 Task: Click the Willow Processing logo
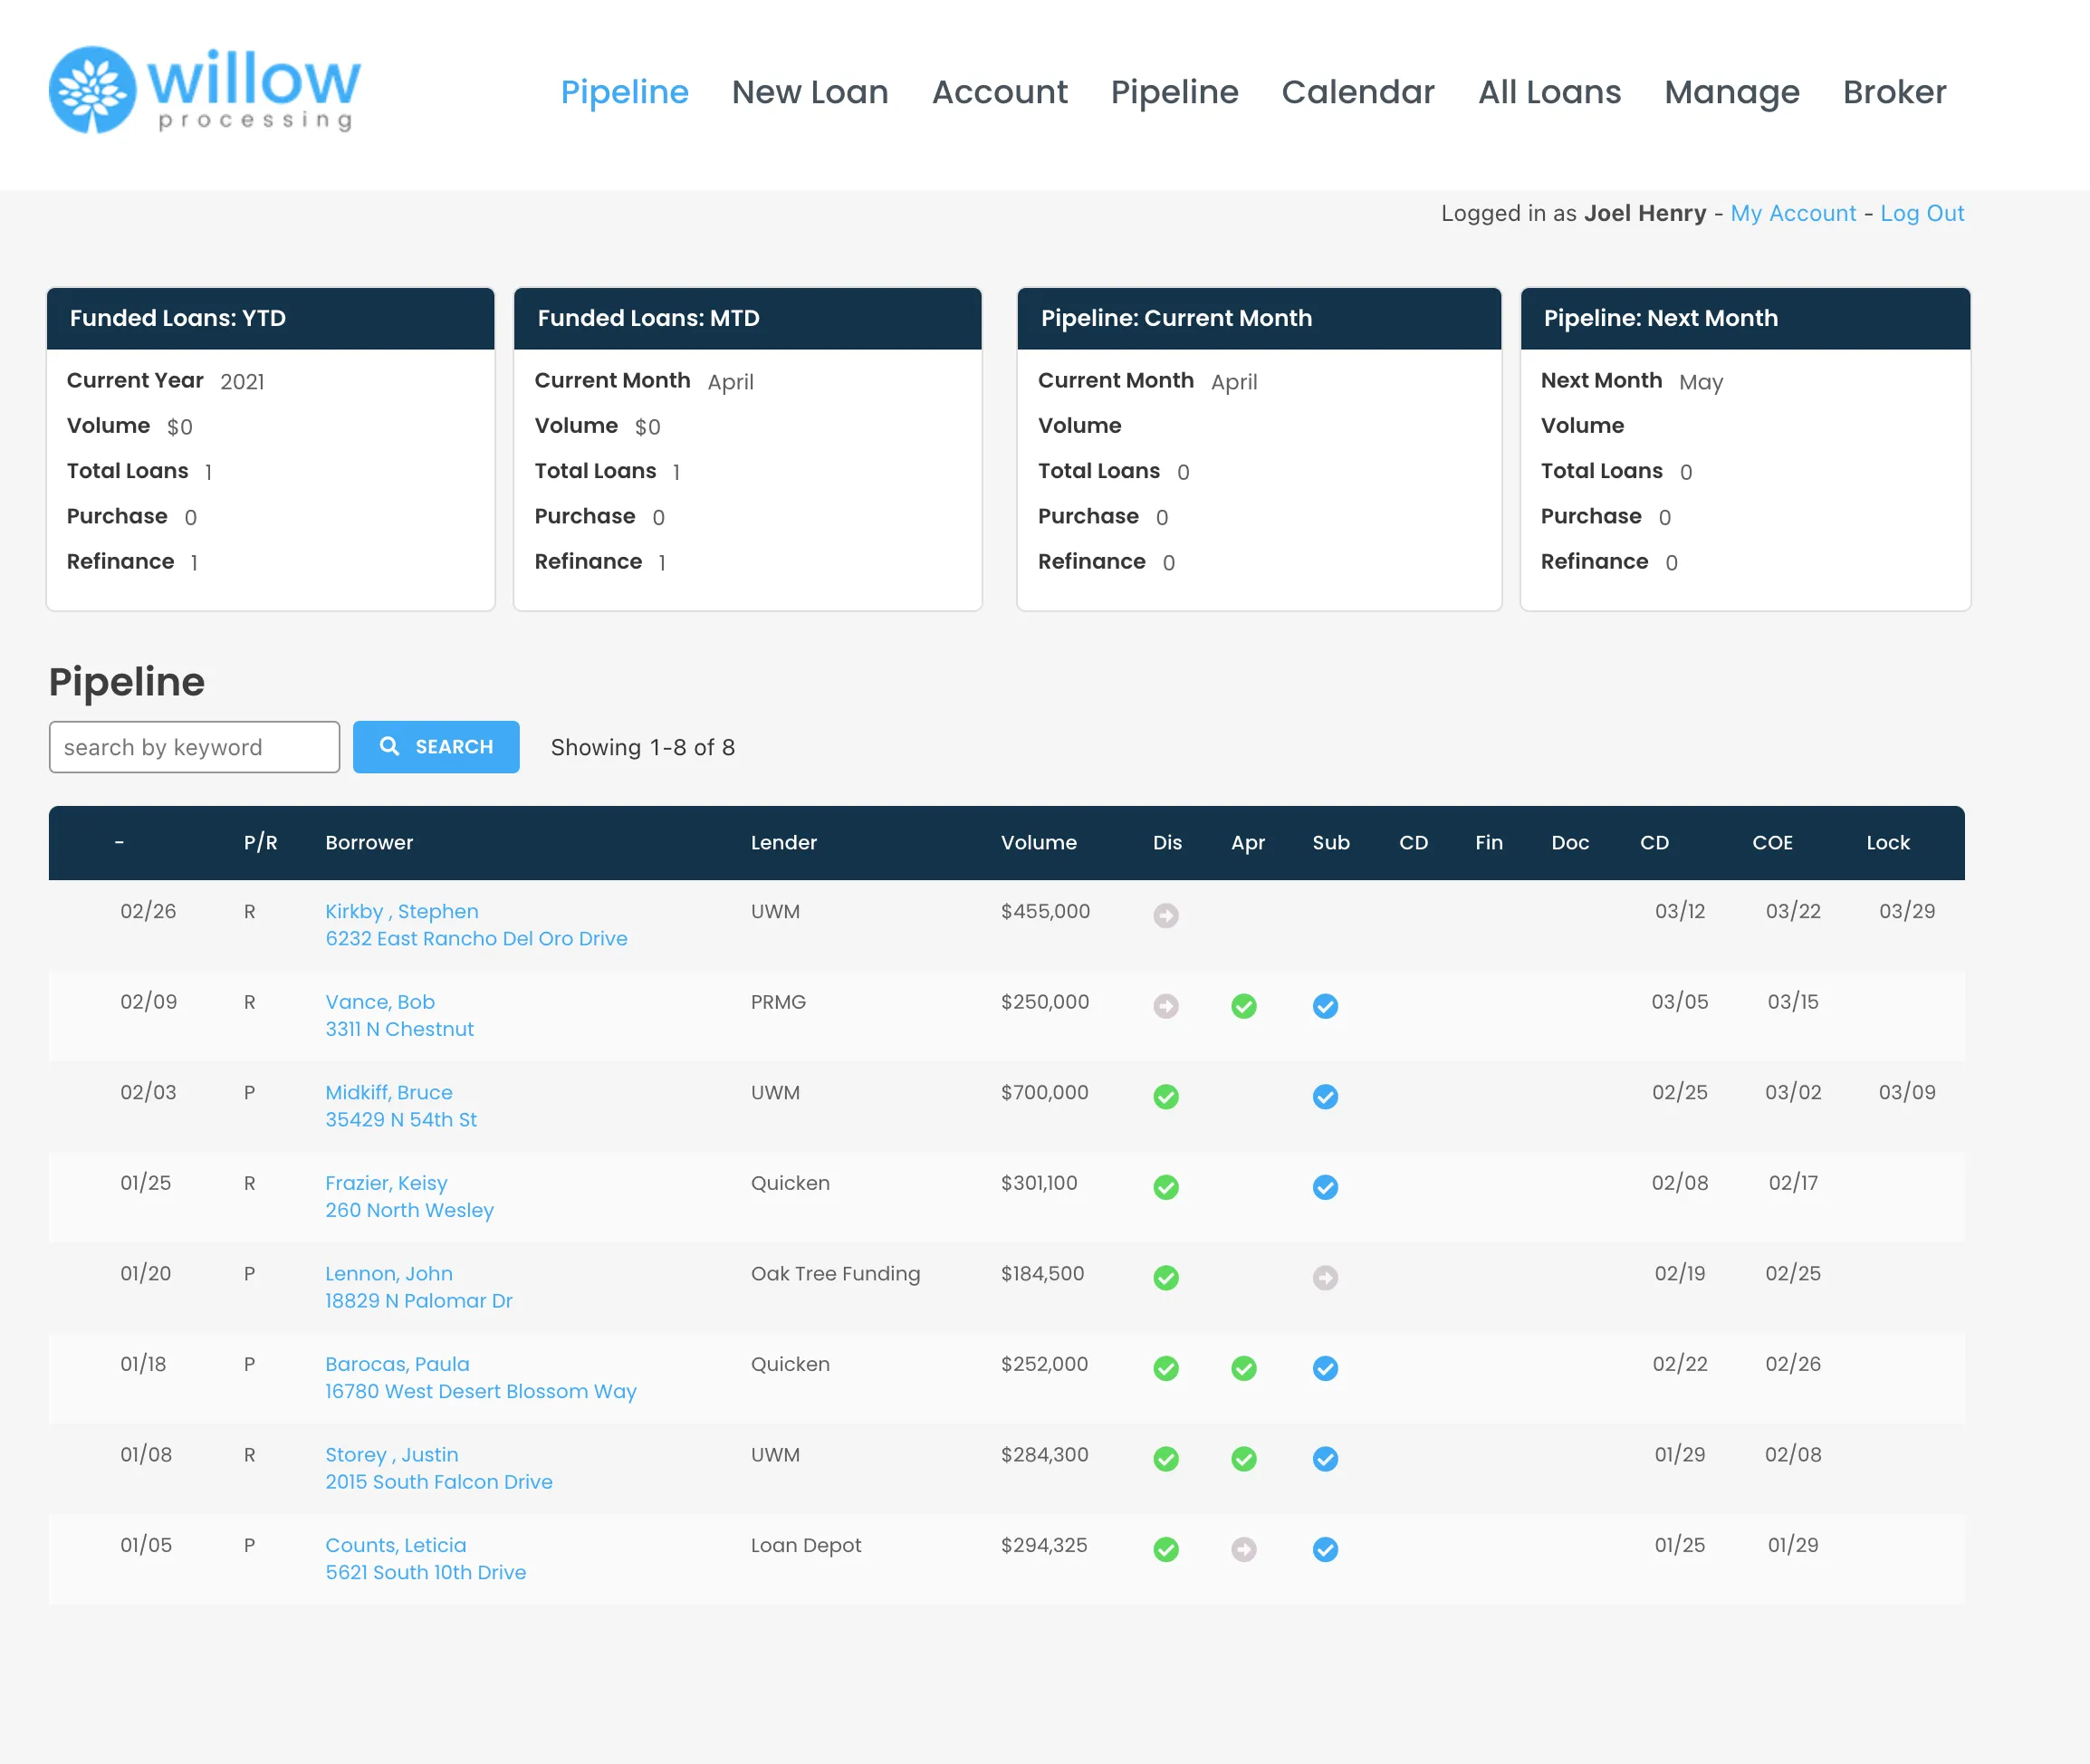(205, 90)
